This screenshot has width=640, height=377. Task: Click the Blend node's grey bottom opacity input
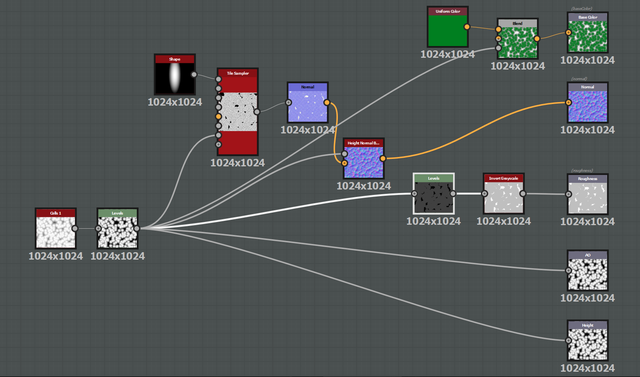498,48
